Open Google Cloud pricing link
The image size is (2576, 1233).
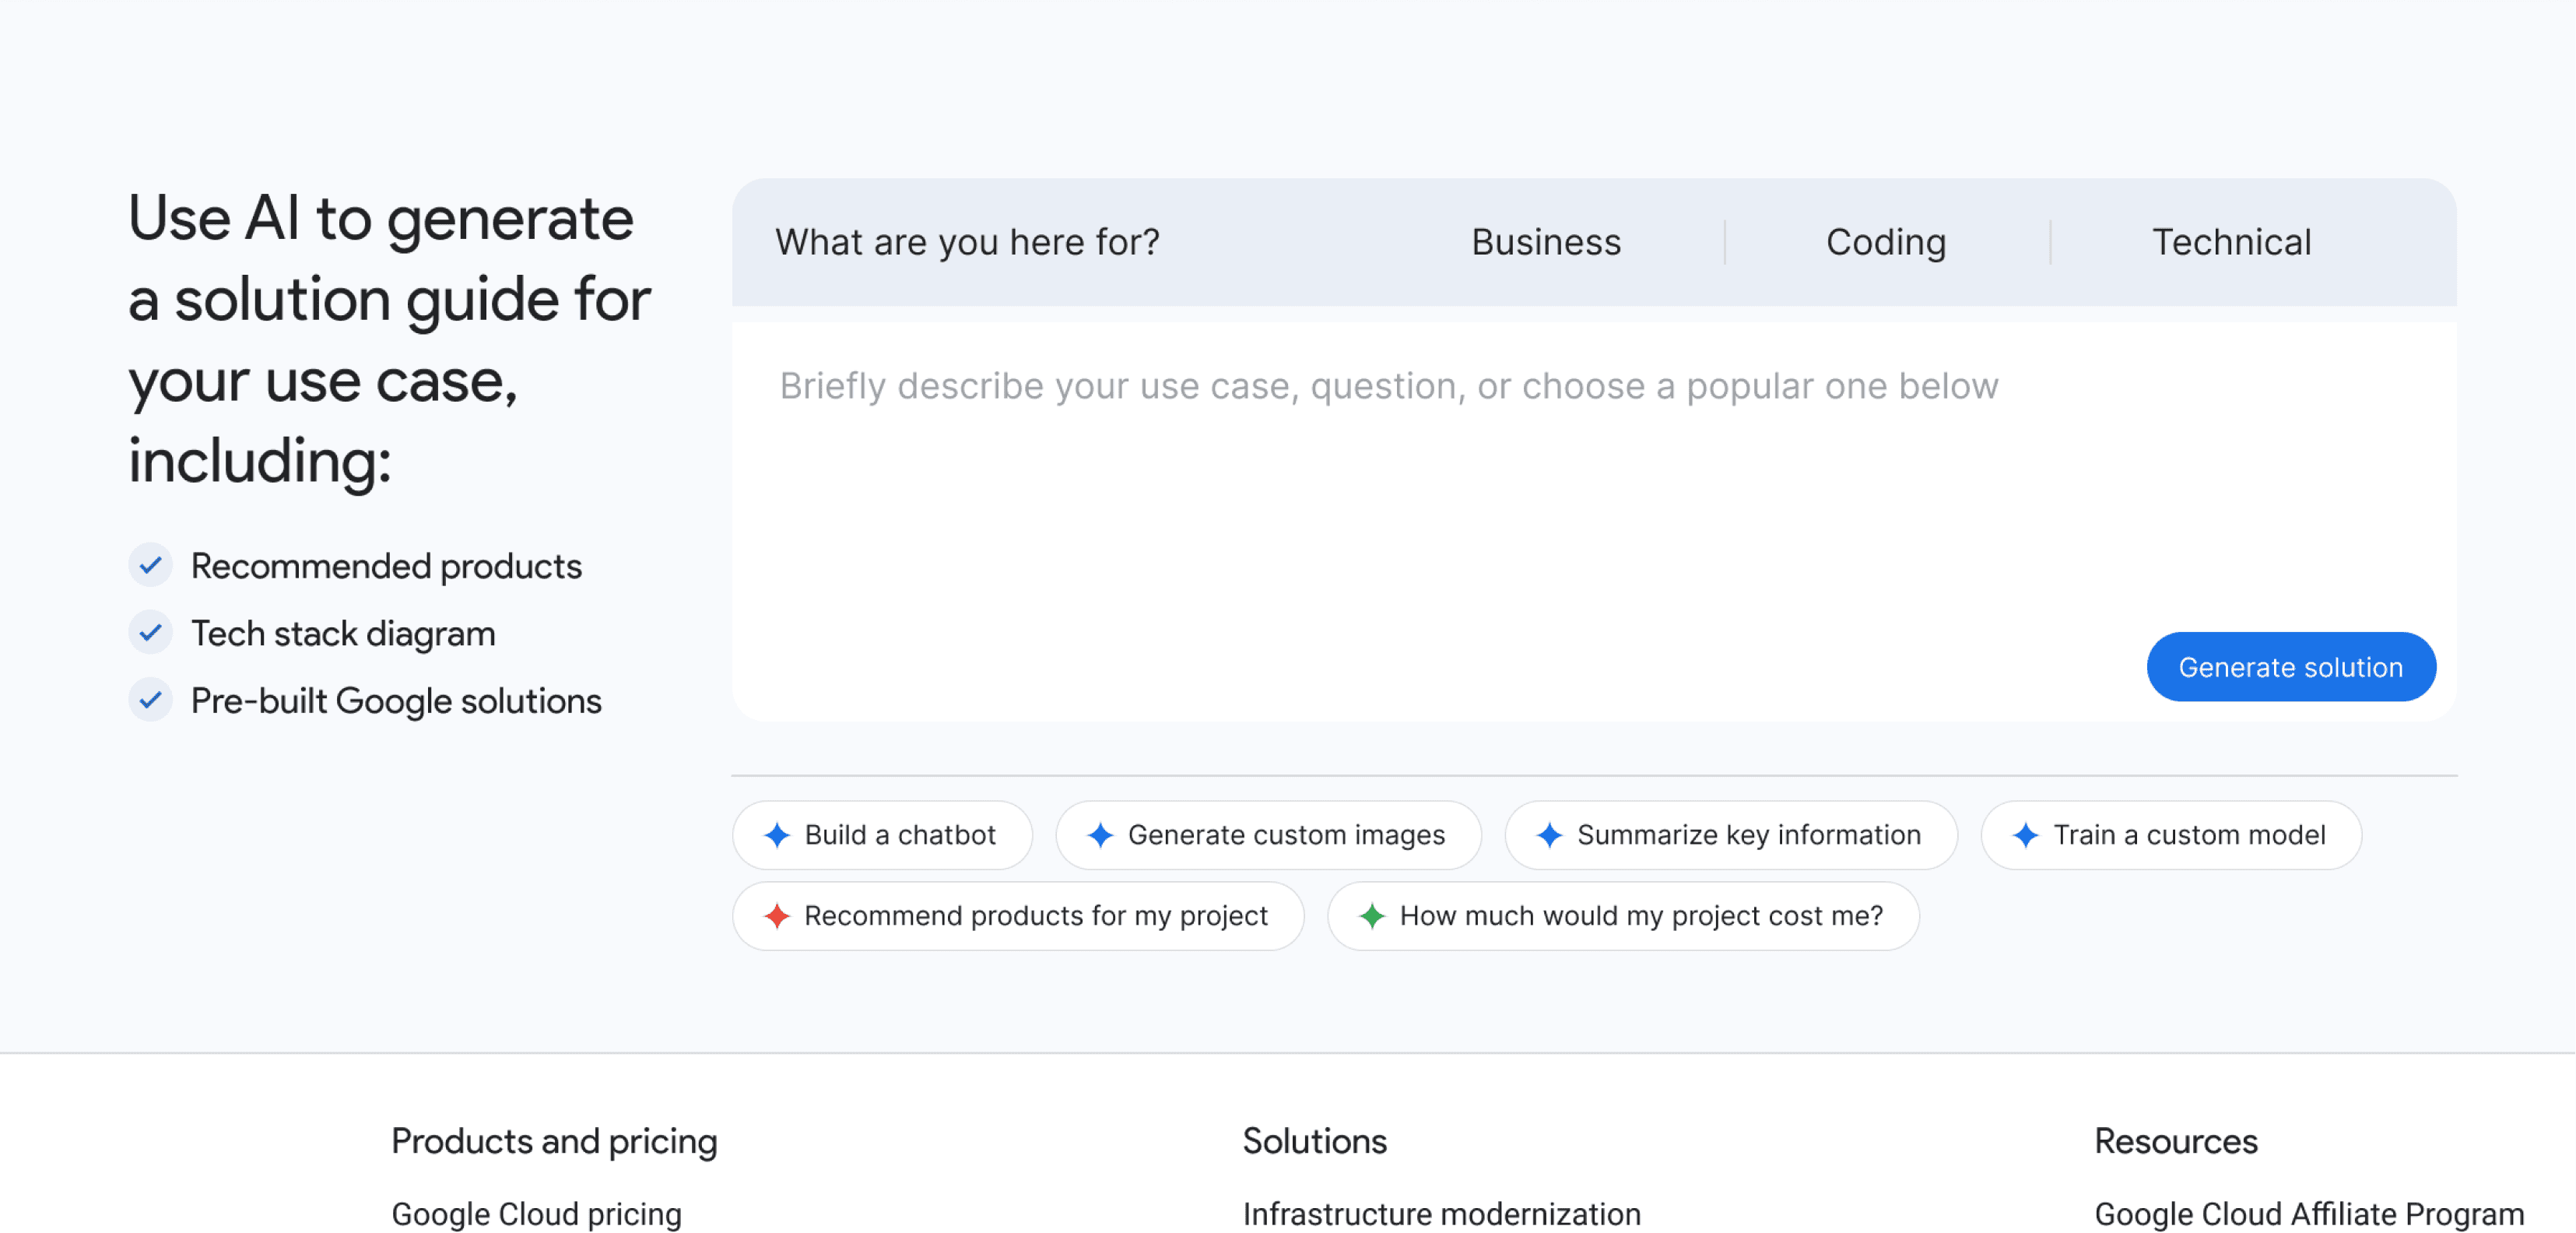536,1214
